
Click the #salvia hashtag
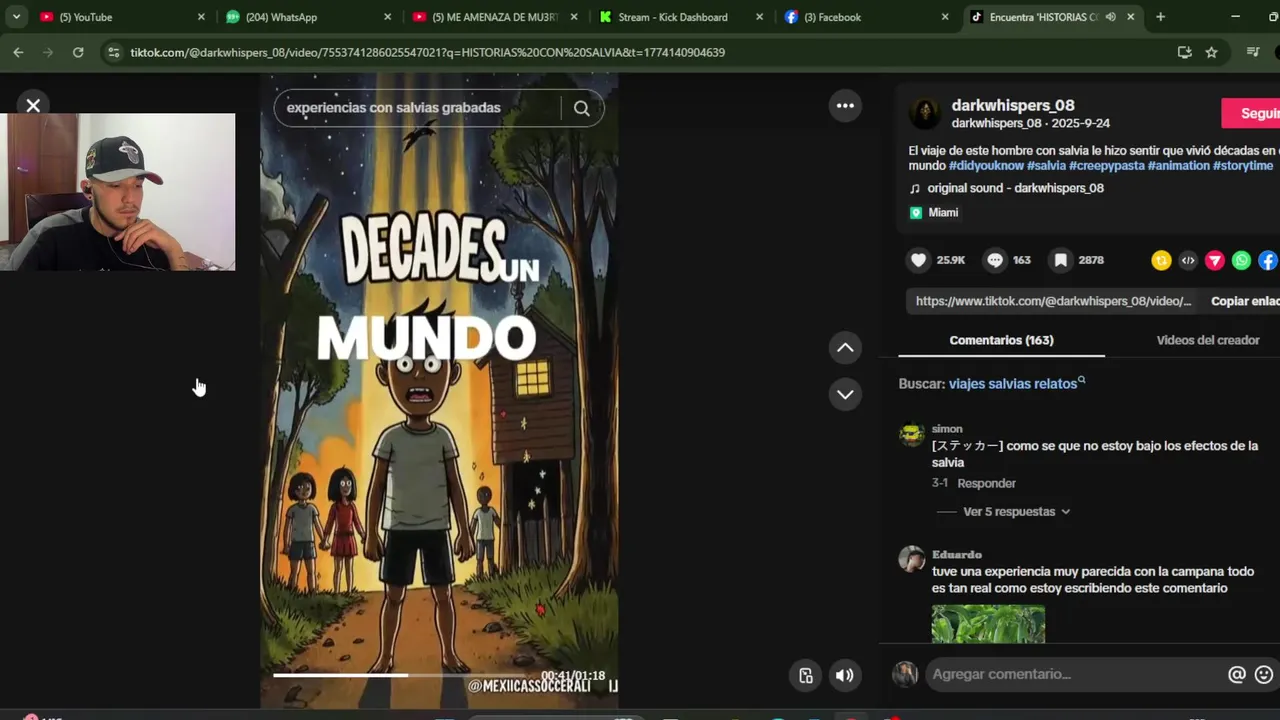click(1046, 166)
